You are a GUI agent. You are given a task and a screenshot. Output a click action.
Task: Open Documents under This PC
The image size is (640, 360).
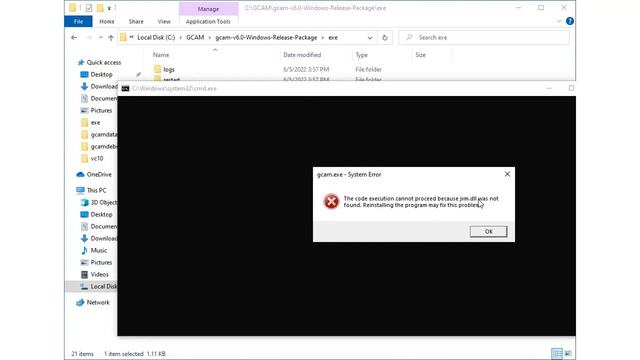pos(99,226)
